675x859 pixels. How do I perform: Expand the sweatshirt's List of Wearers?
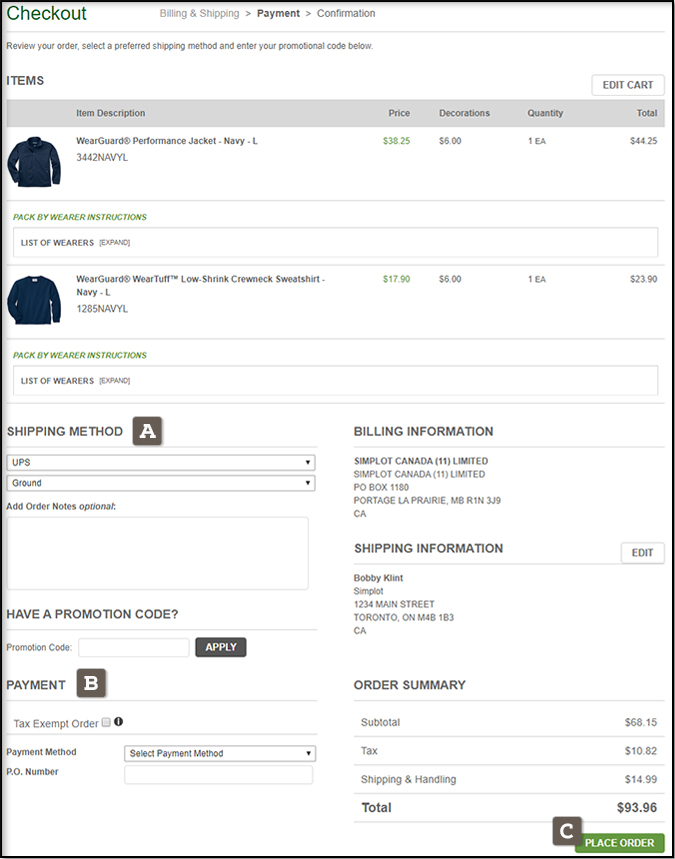click(114, 380)
